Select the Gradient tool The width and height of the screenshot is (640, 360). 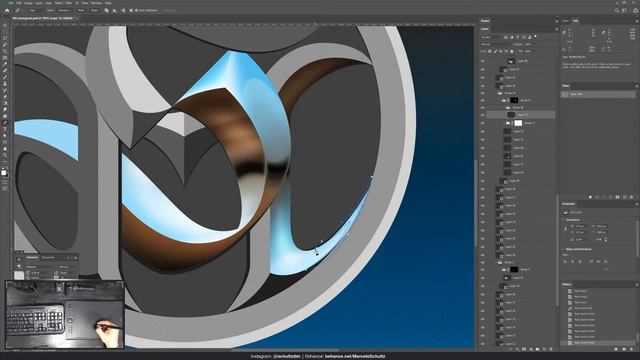click(5, 103)
